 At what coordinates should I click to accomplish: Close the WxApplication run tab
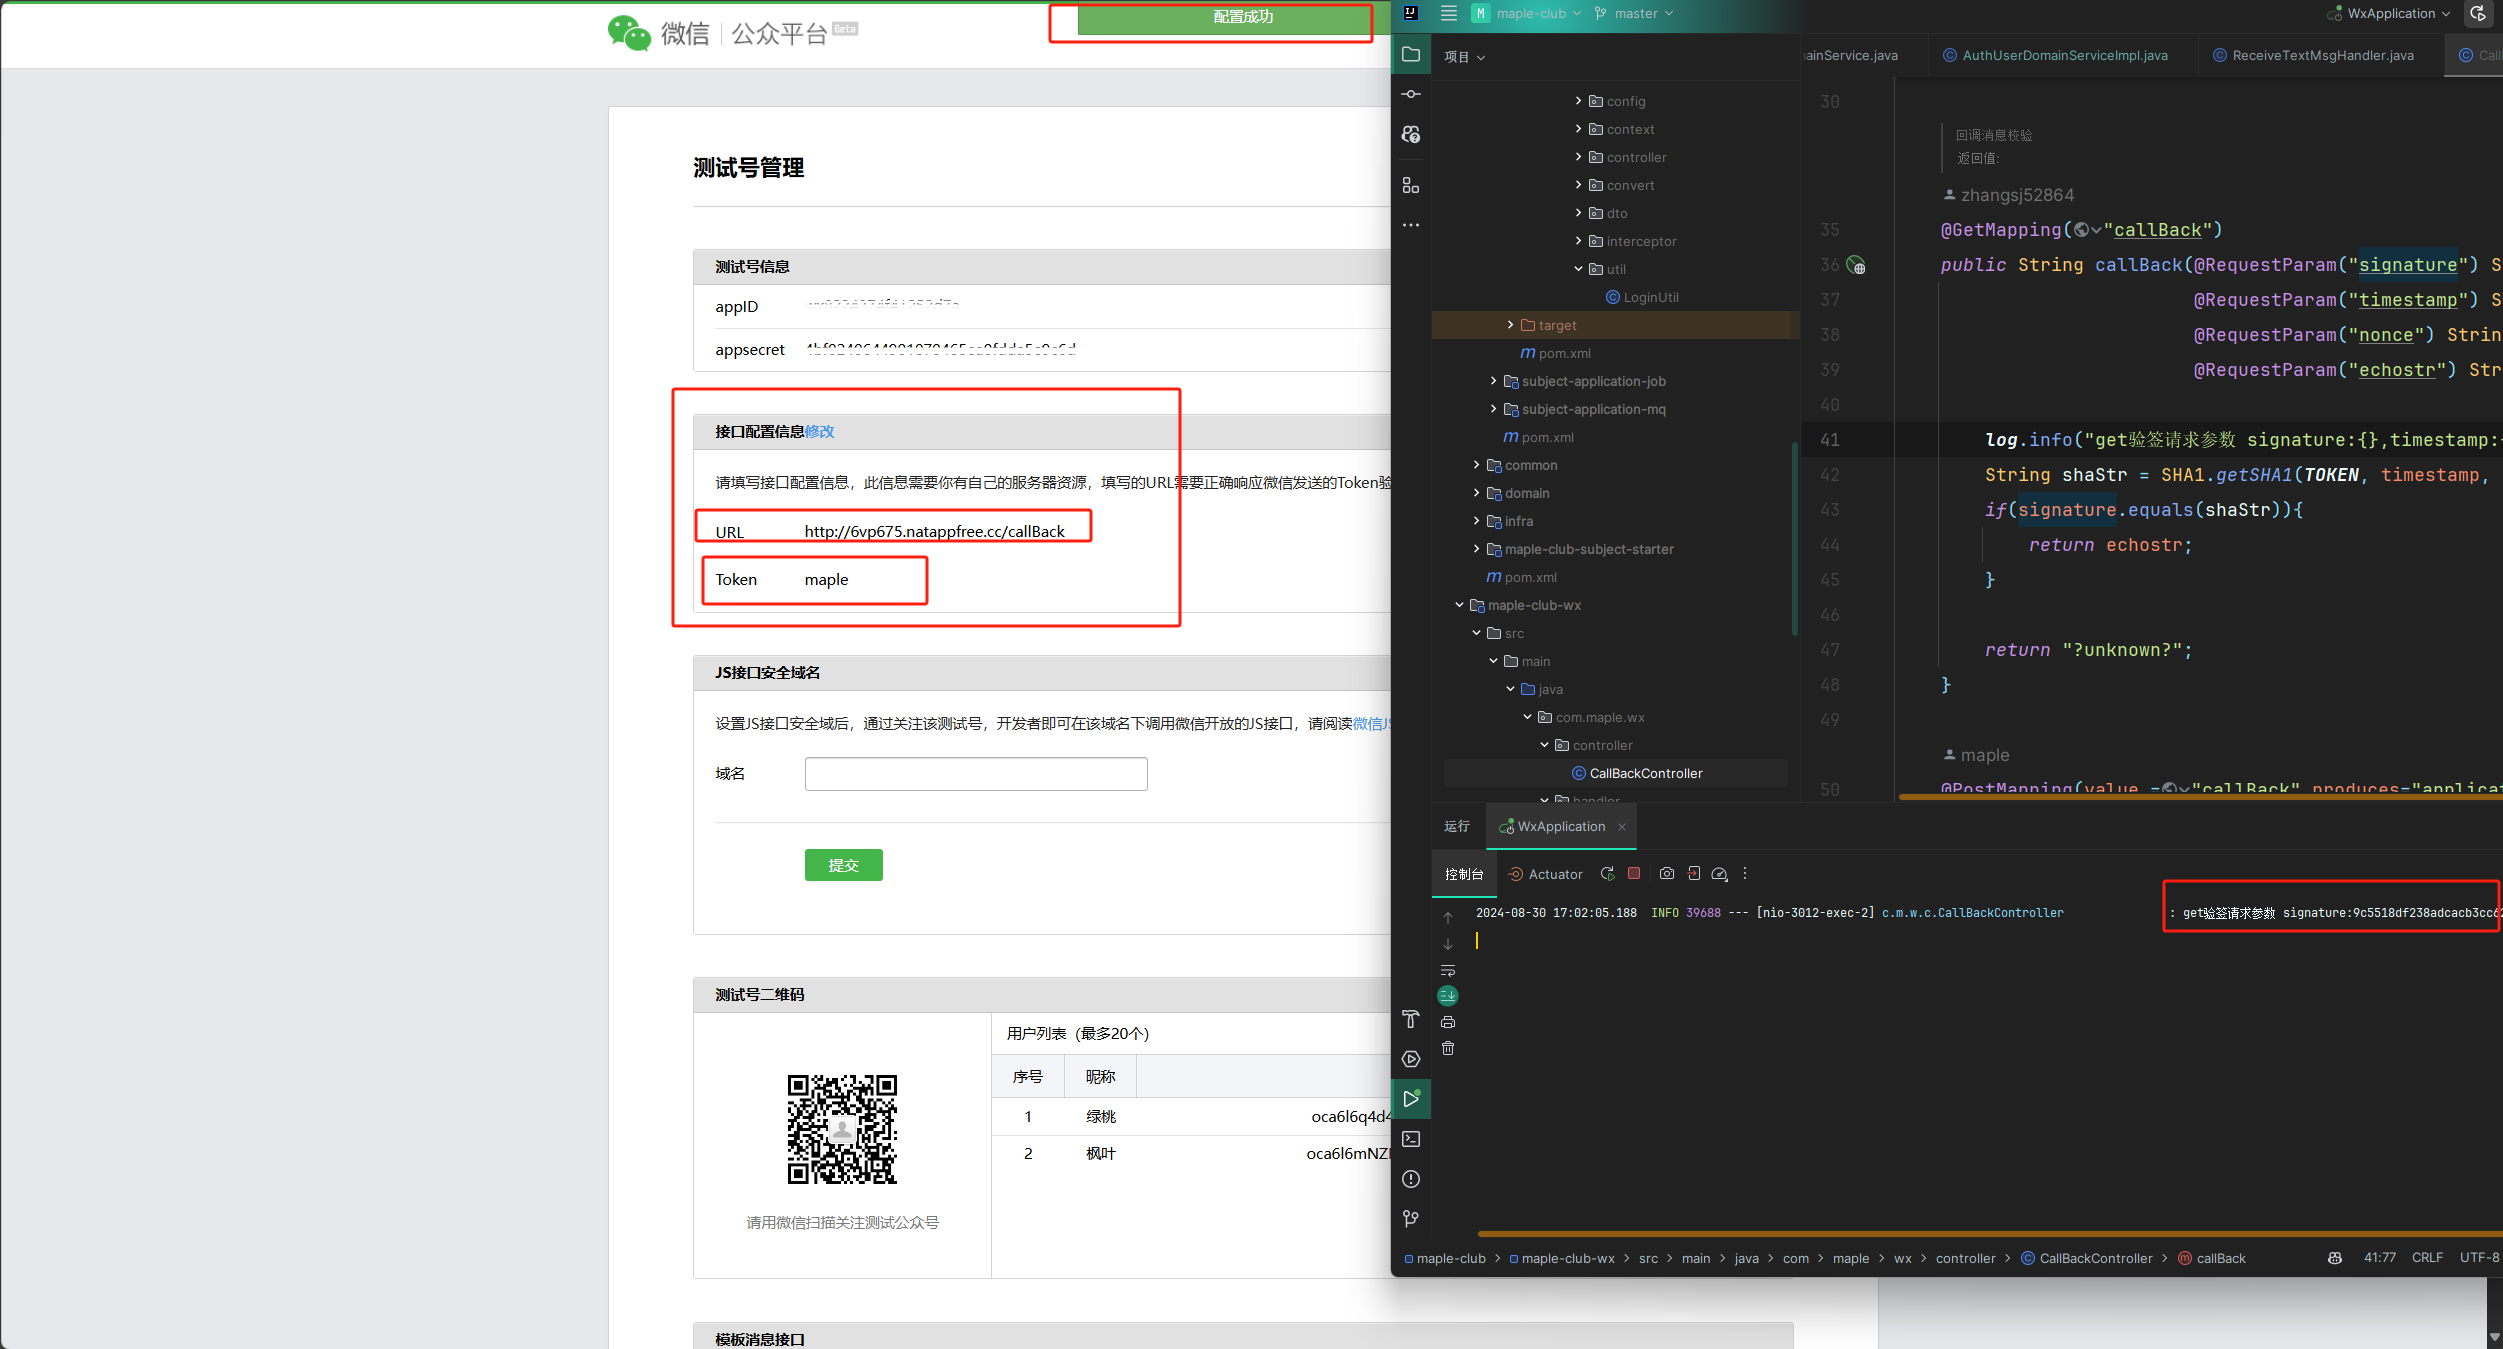pos(1622,826)
